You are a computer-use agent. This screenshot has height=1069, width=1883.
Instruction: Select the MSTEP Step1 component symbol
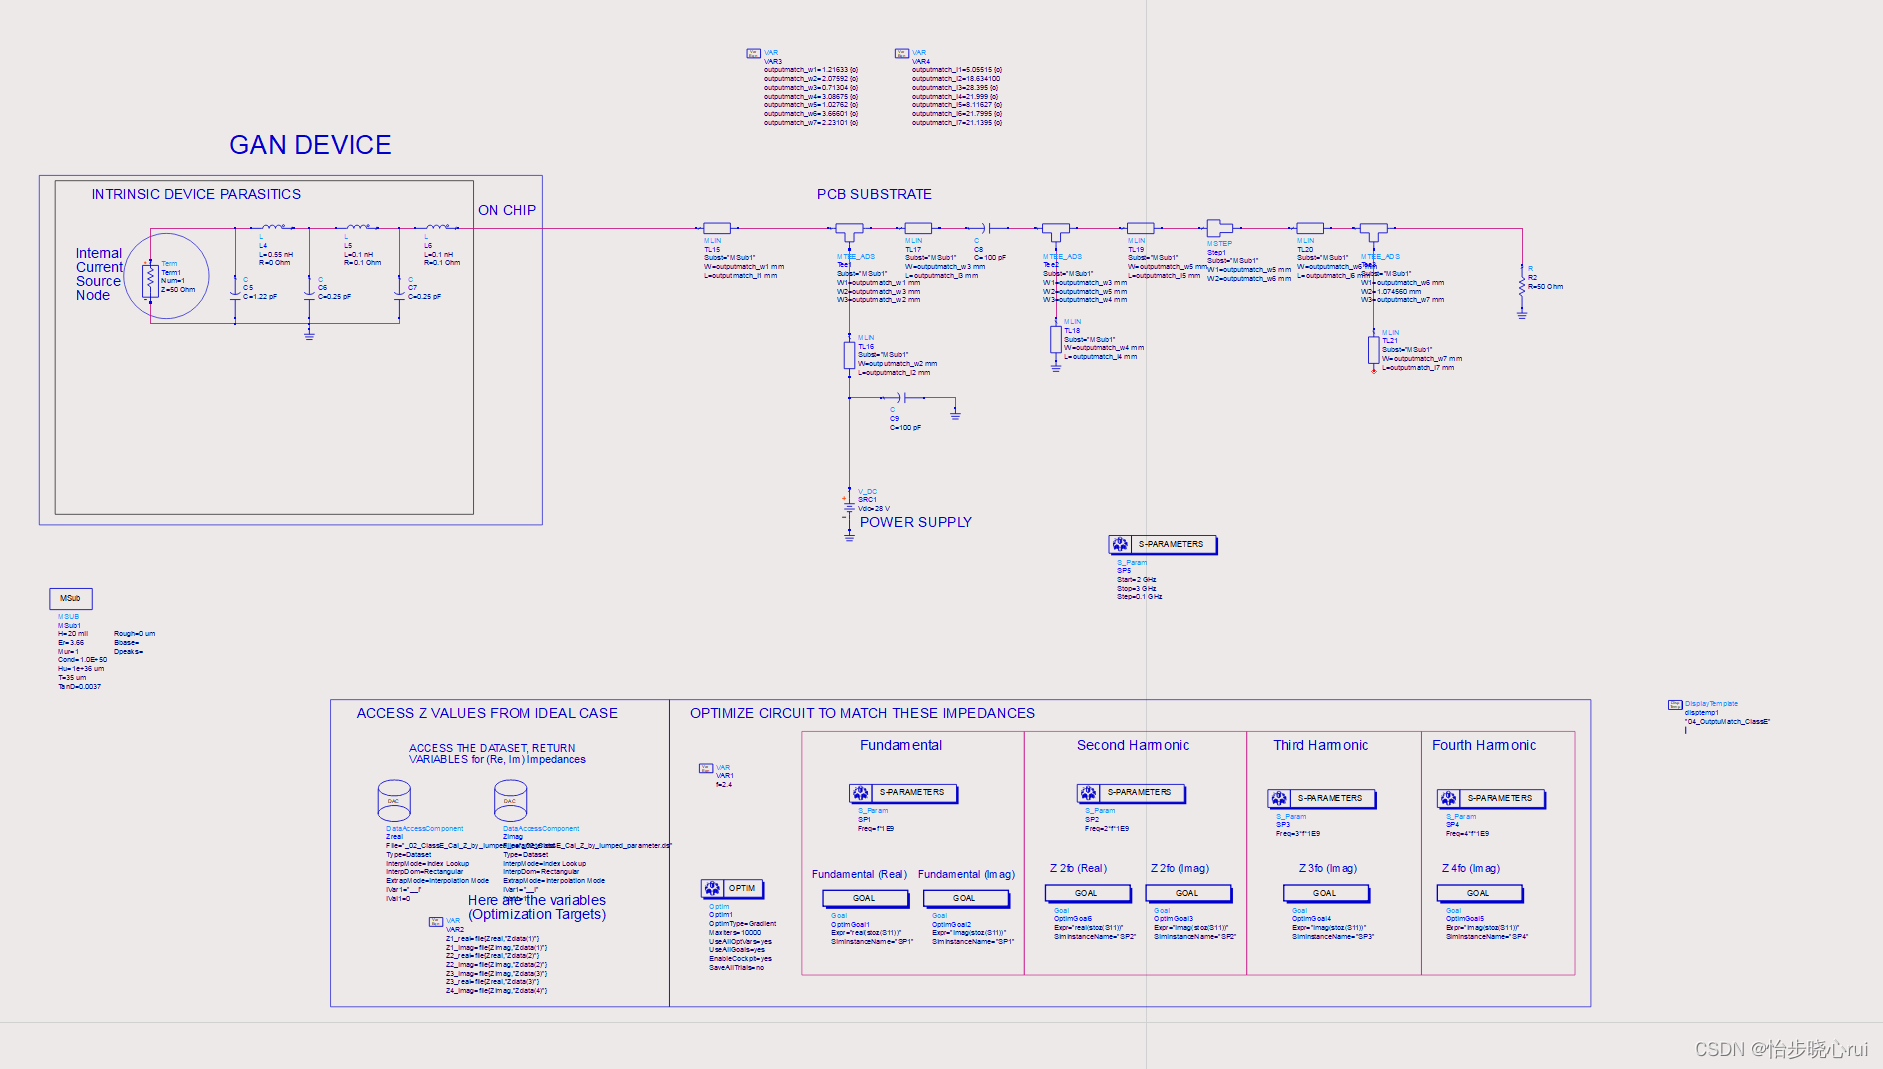point(1218,229)
